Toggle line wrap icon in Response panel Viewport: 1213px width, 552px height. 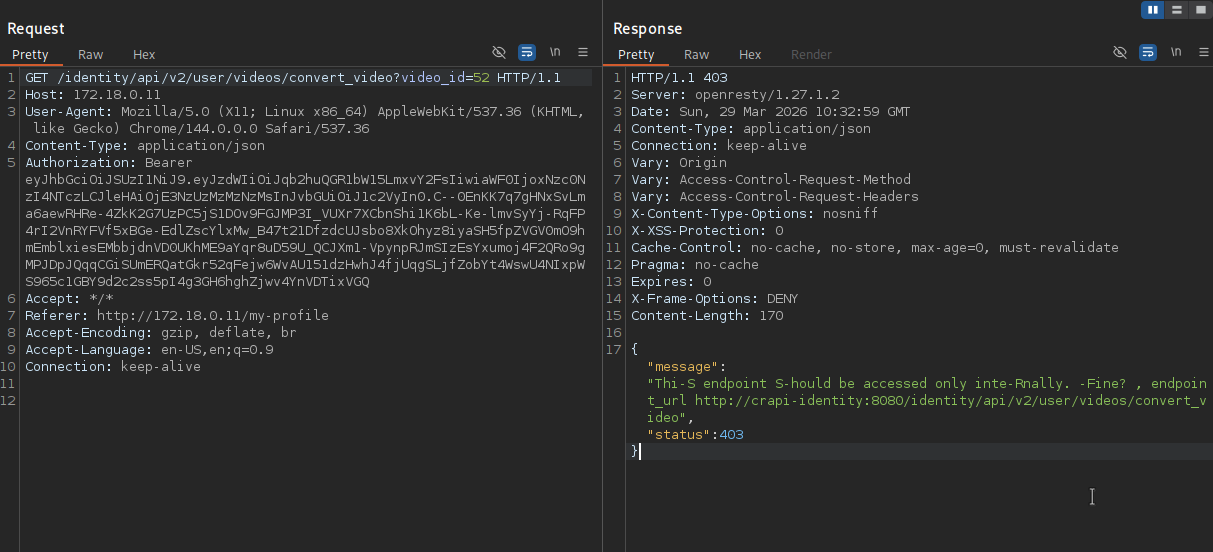(x=1148, y=52)
